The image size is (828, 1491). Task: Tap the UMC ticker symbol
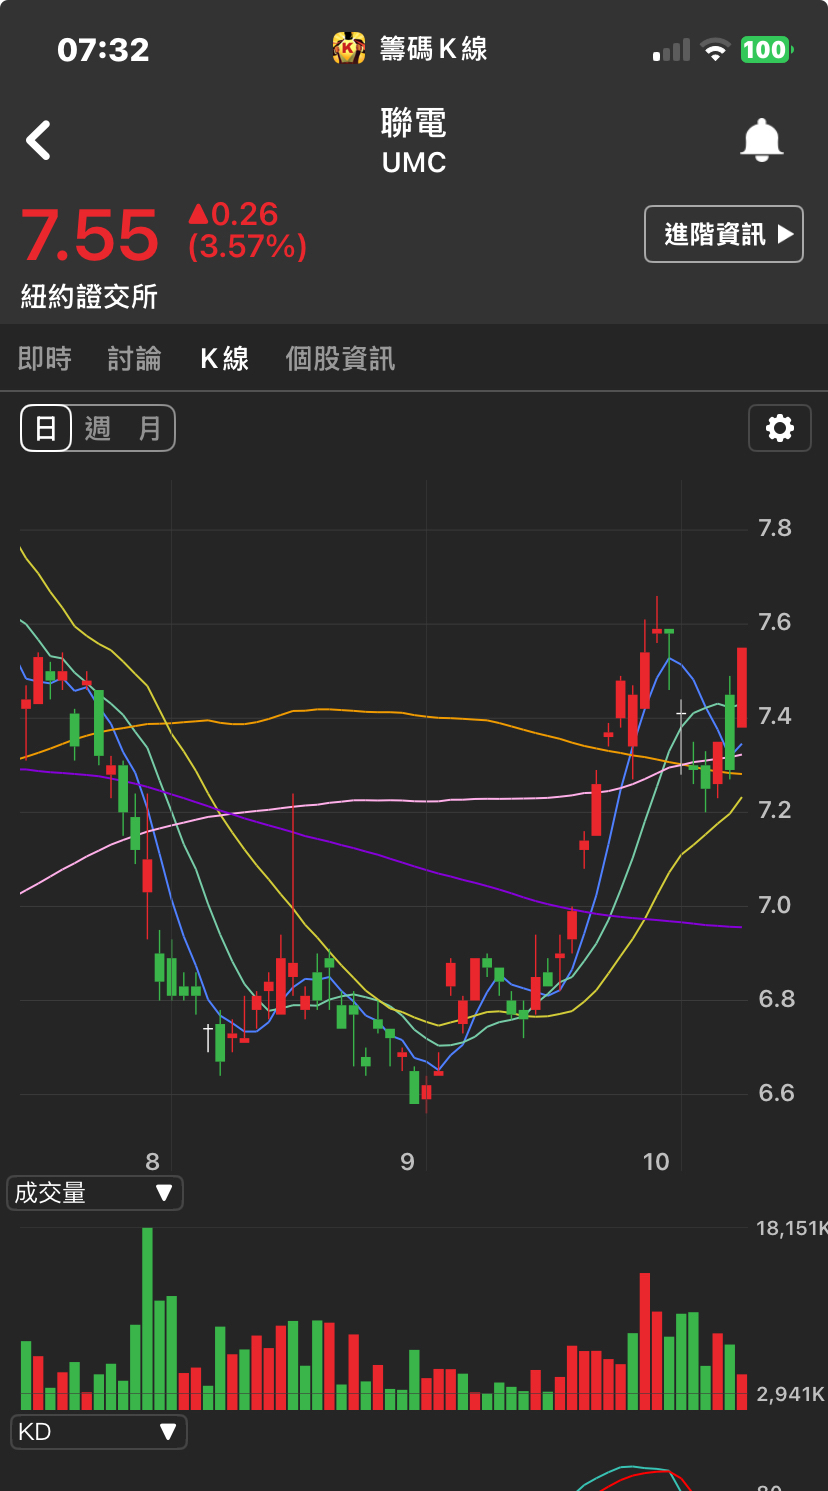click(x=414, y=162)
